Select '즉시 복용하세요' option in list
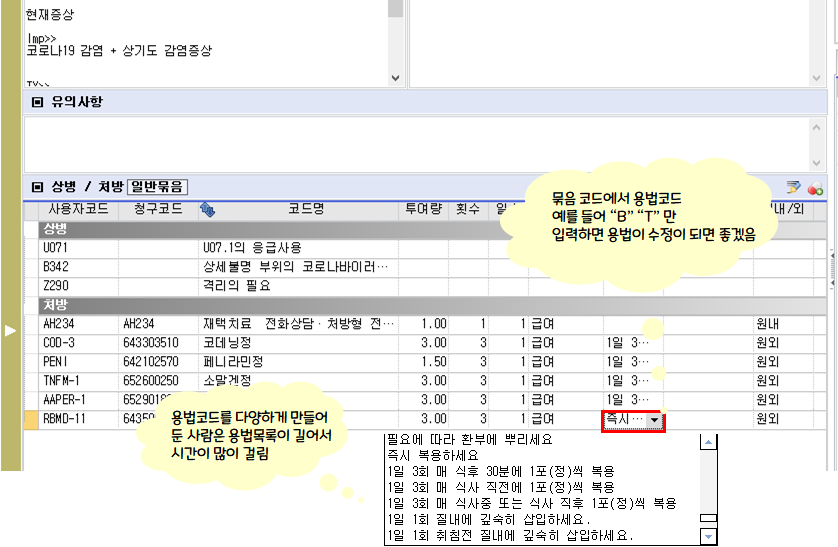 (433, 456)
